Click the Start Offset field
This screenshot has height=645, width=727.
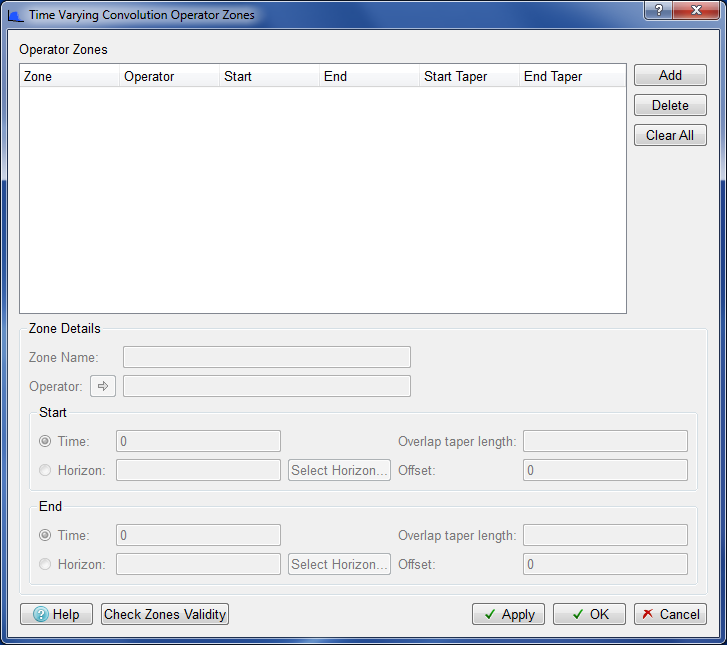point(606,470)
